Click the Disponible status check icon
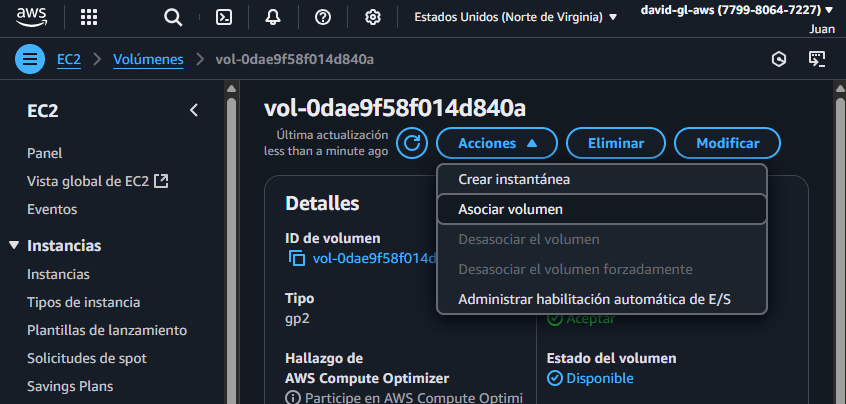This screenshot has width=846, height=404. pyautogui.click(x=555, y=379)
